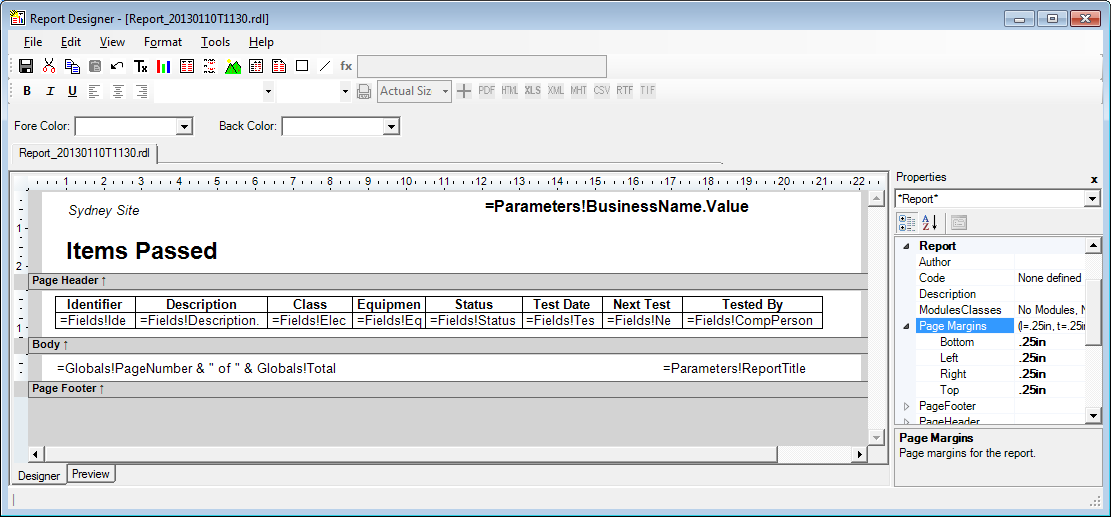
Task: Open the Format menu
Action: coord(162,42)
